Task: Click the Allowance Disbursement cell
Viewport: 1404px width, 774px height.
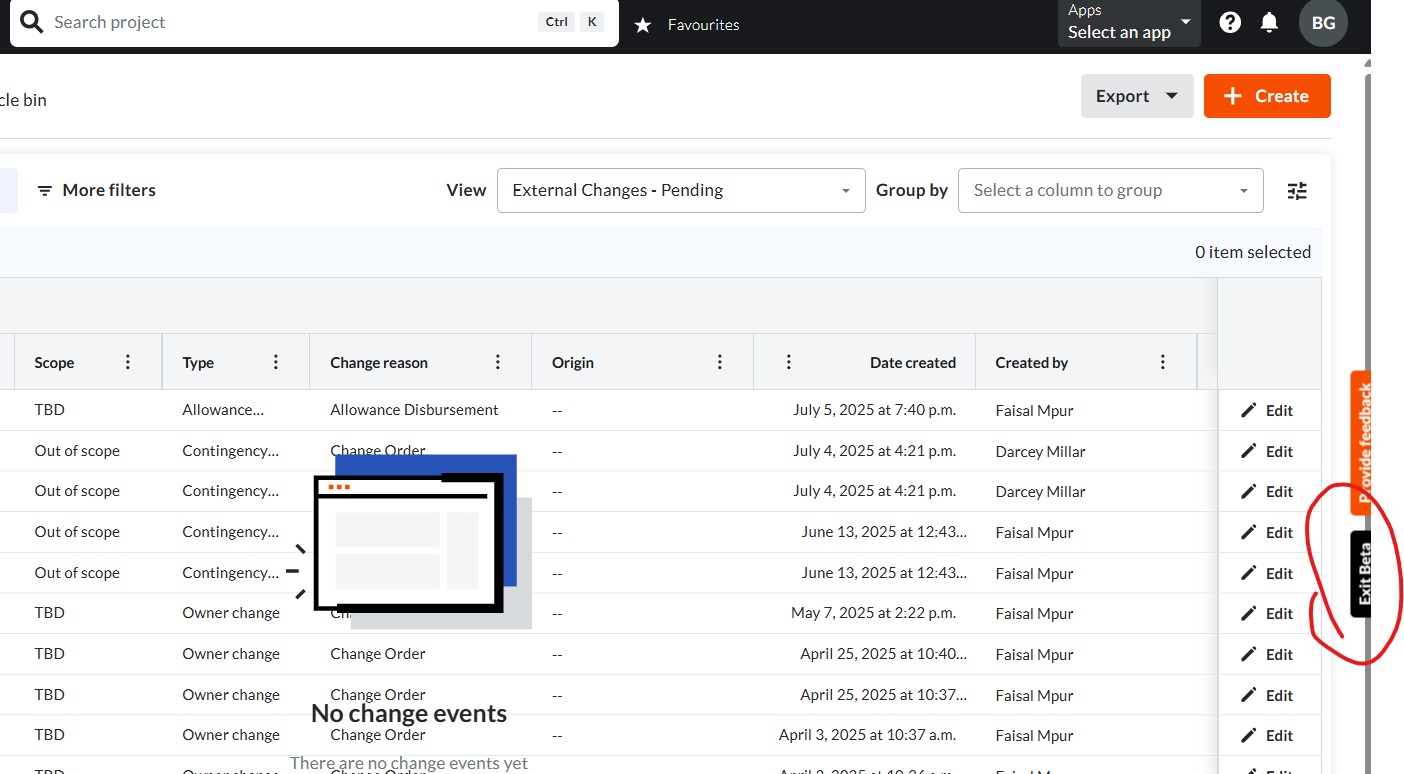Action: (x=414, y=410)
